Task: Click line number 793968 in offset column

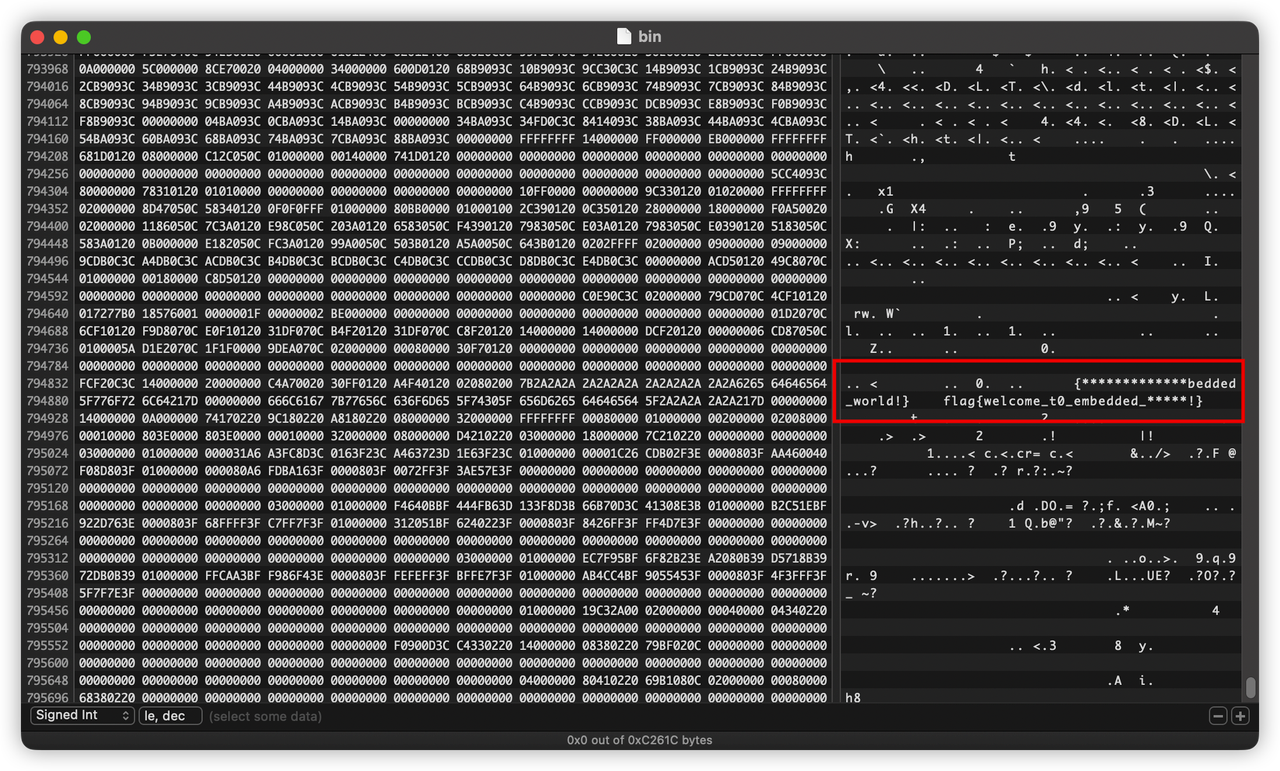Action: click(47, 69)
